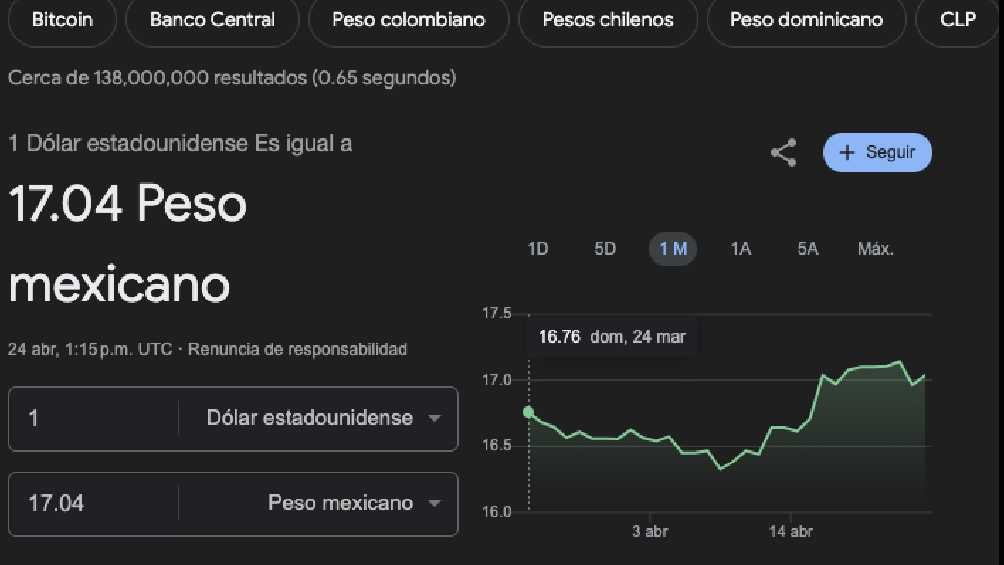Choose the Pesos chilenos chip

[x=607, y=20]
